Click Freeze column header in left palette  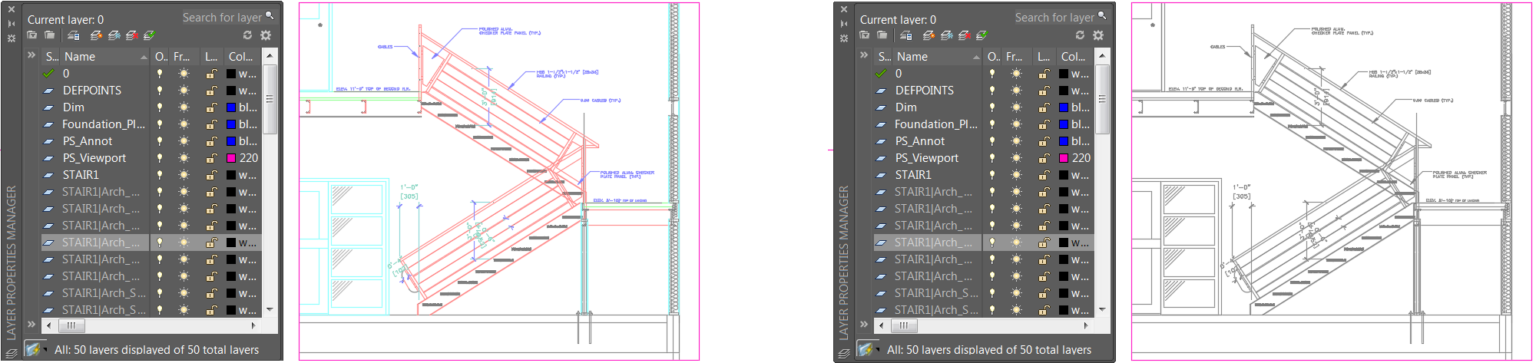(x=185, y=57)
